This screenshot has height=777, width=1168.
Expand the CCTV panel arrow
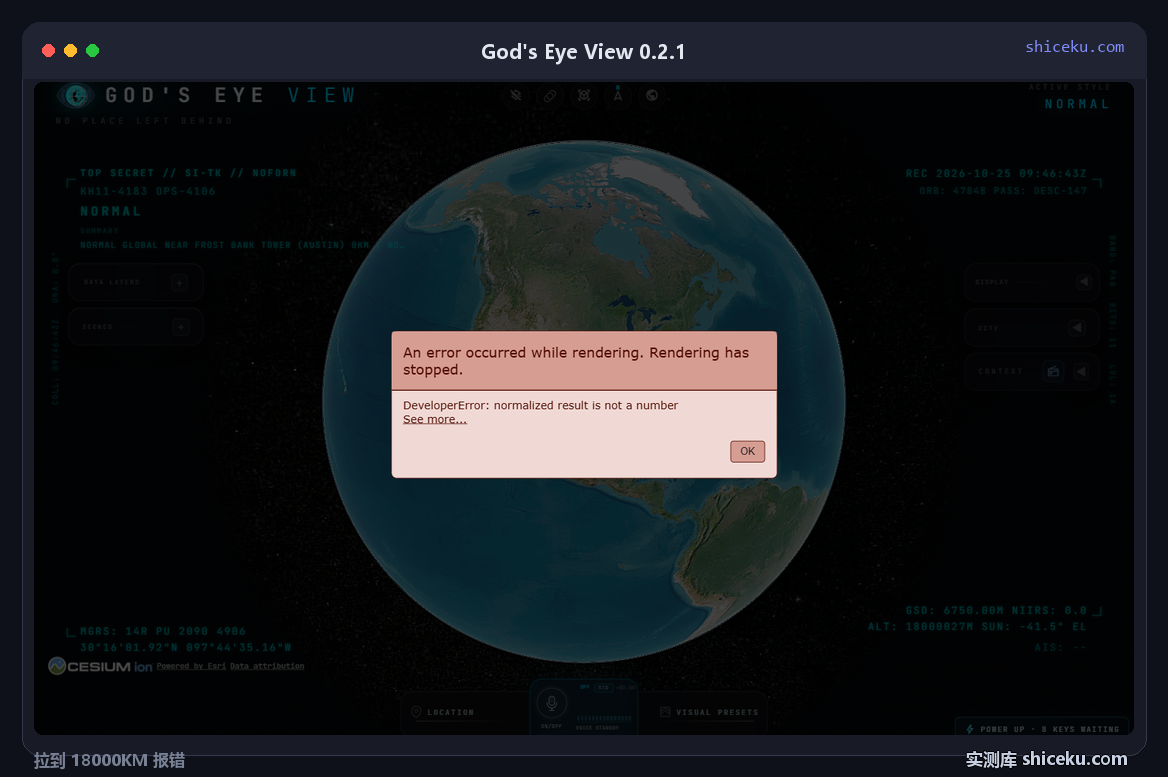tap(1076, 328)
